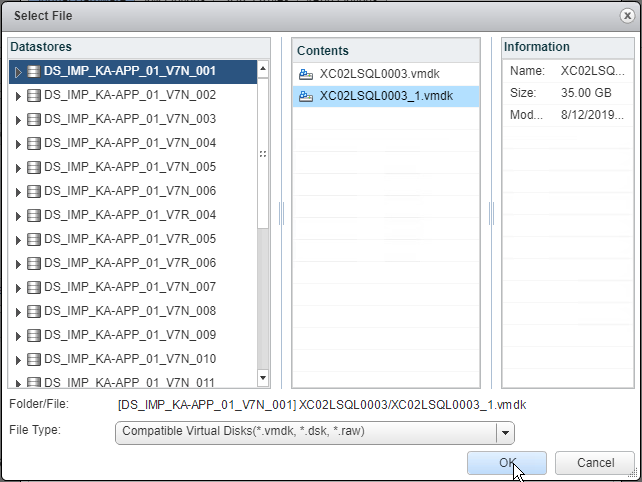Open the File Type dropdown
This screenshot has height=482, width=642.
[x=505, y=432]
